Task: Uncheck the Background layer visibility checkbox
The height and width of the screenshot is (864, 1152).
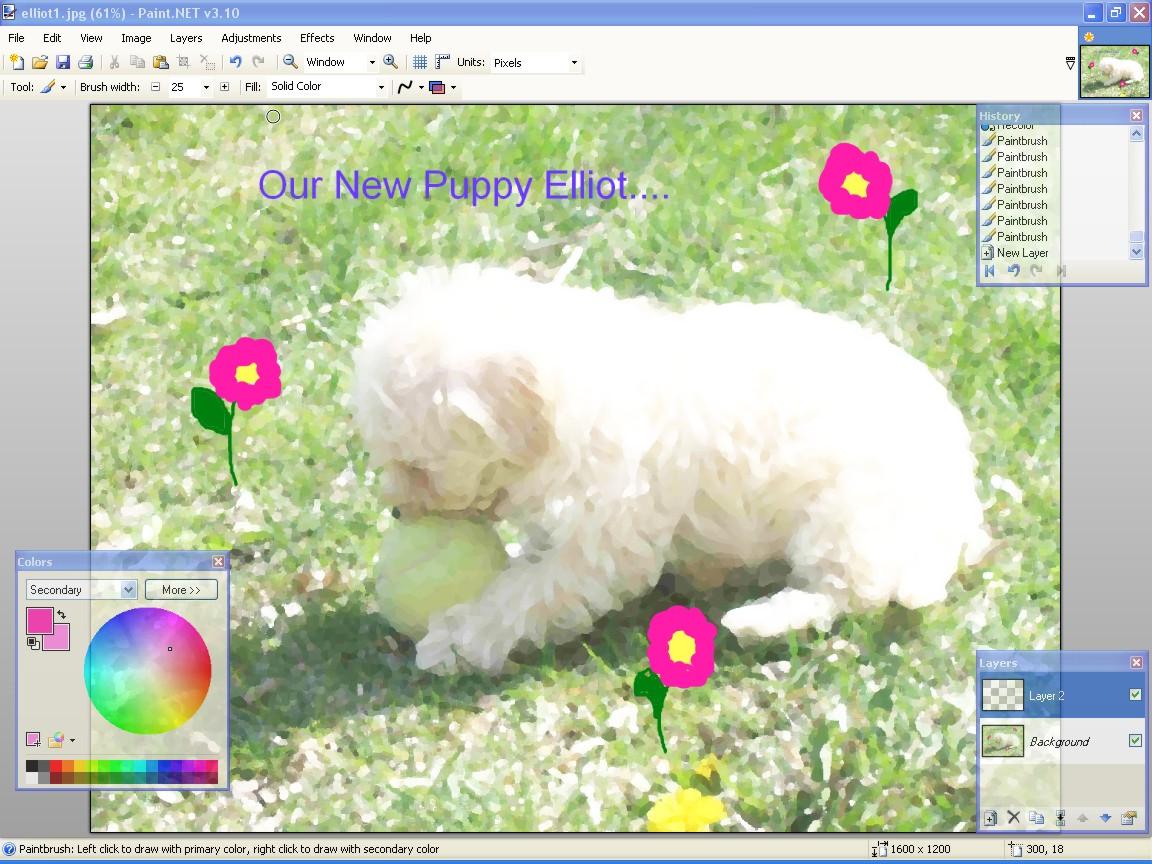Action: tap(1135, 741)
